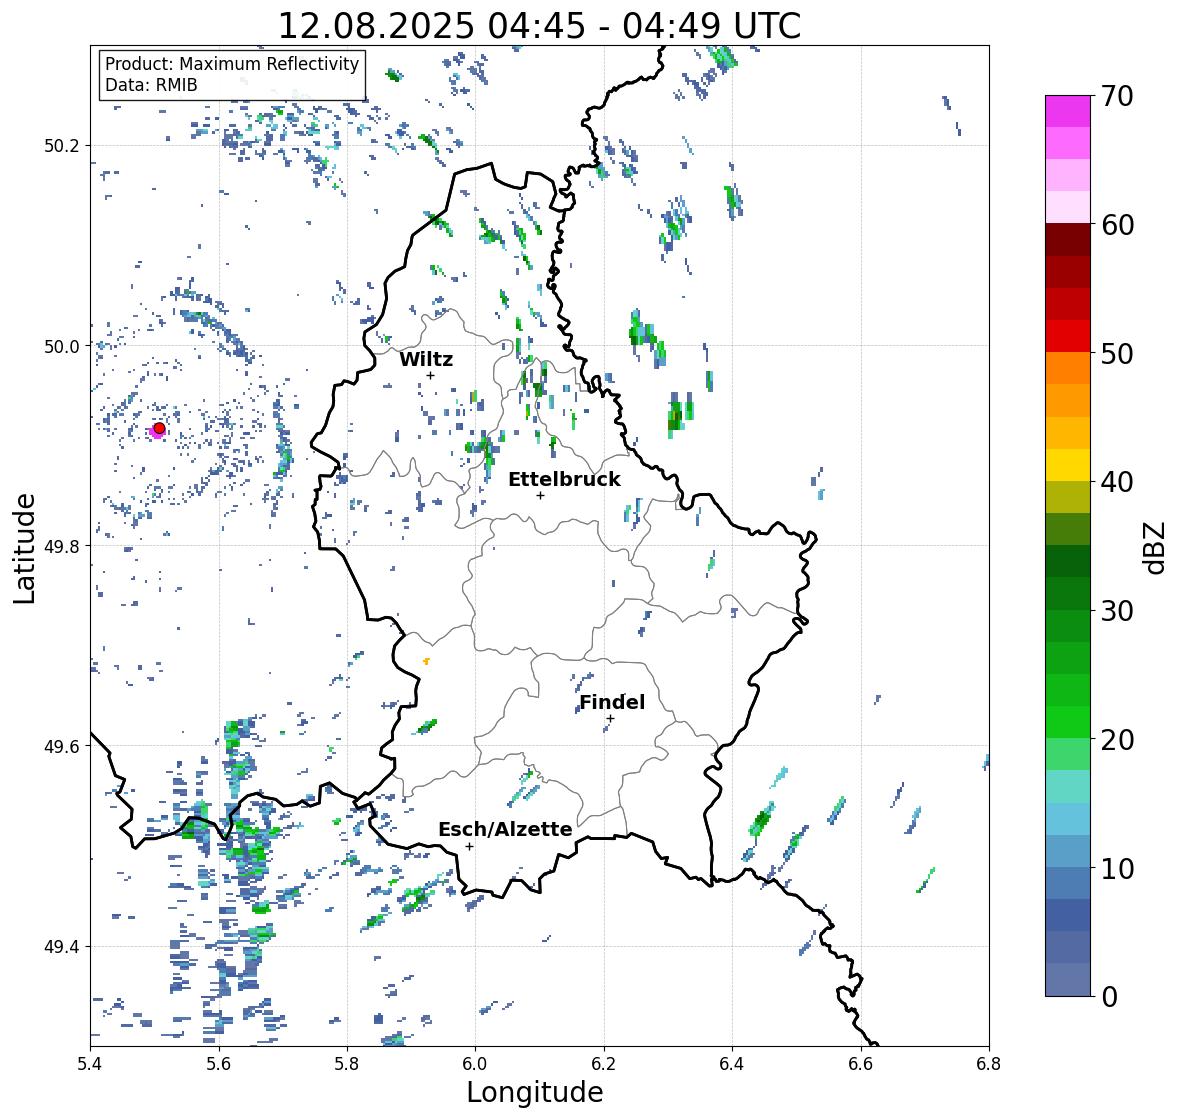This screenshot has height=1117, width=1179.
Task: Click the 50.0 latitude tick label
Action: [x=62, y=347]
